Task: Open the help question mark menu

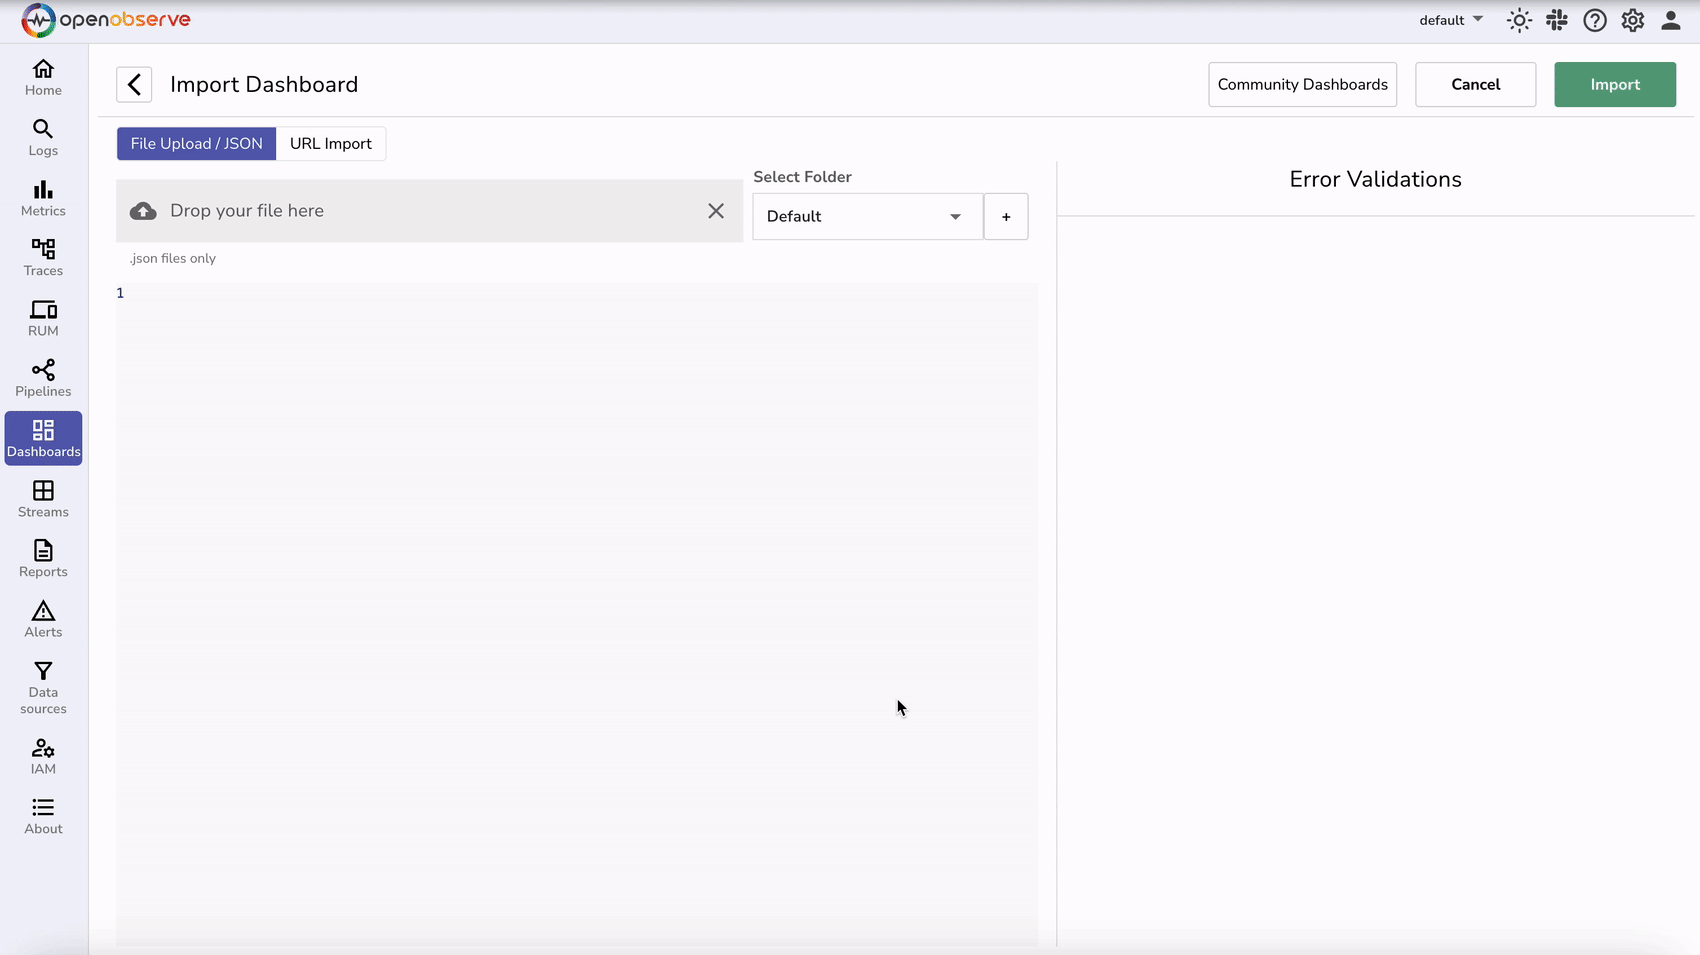Action: point(1595,20)
